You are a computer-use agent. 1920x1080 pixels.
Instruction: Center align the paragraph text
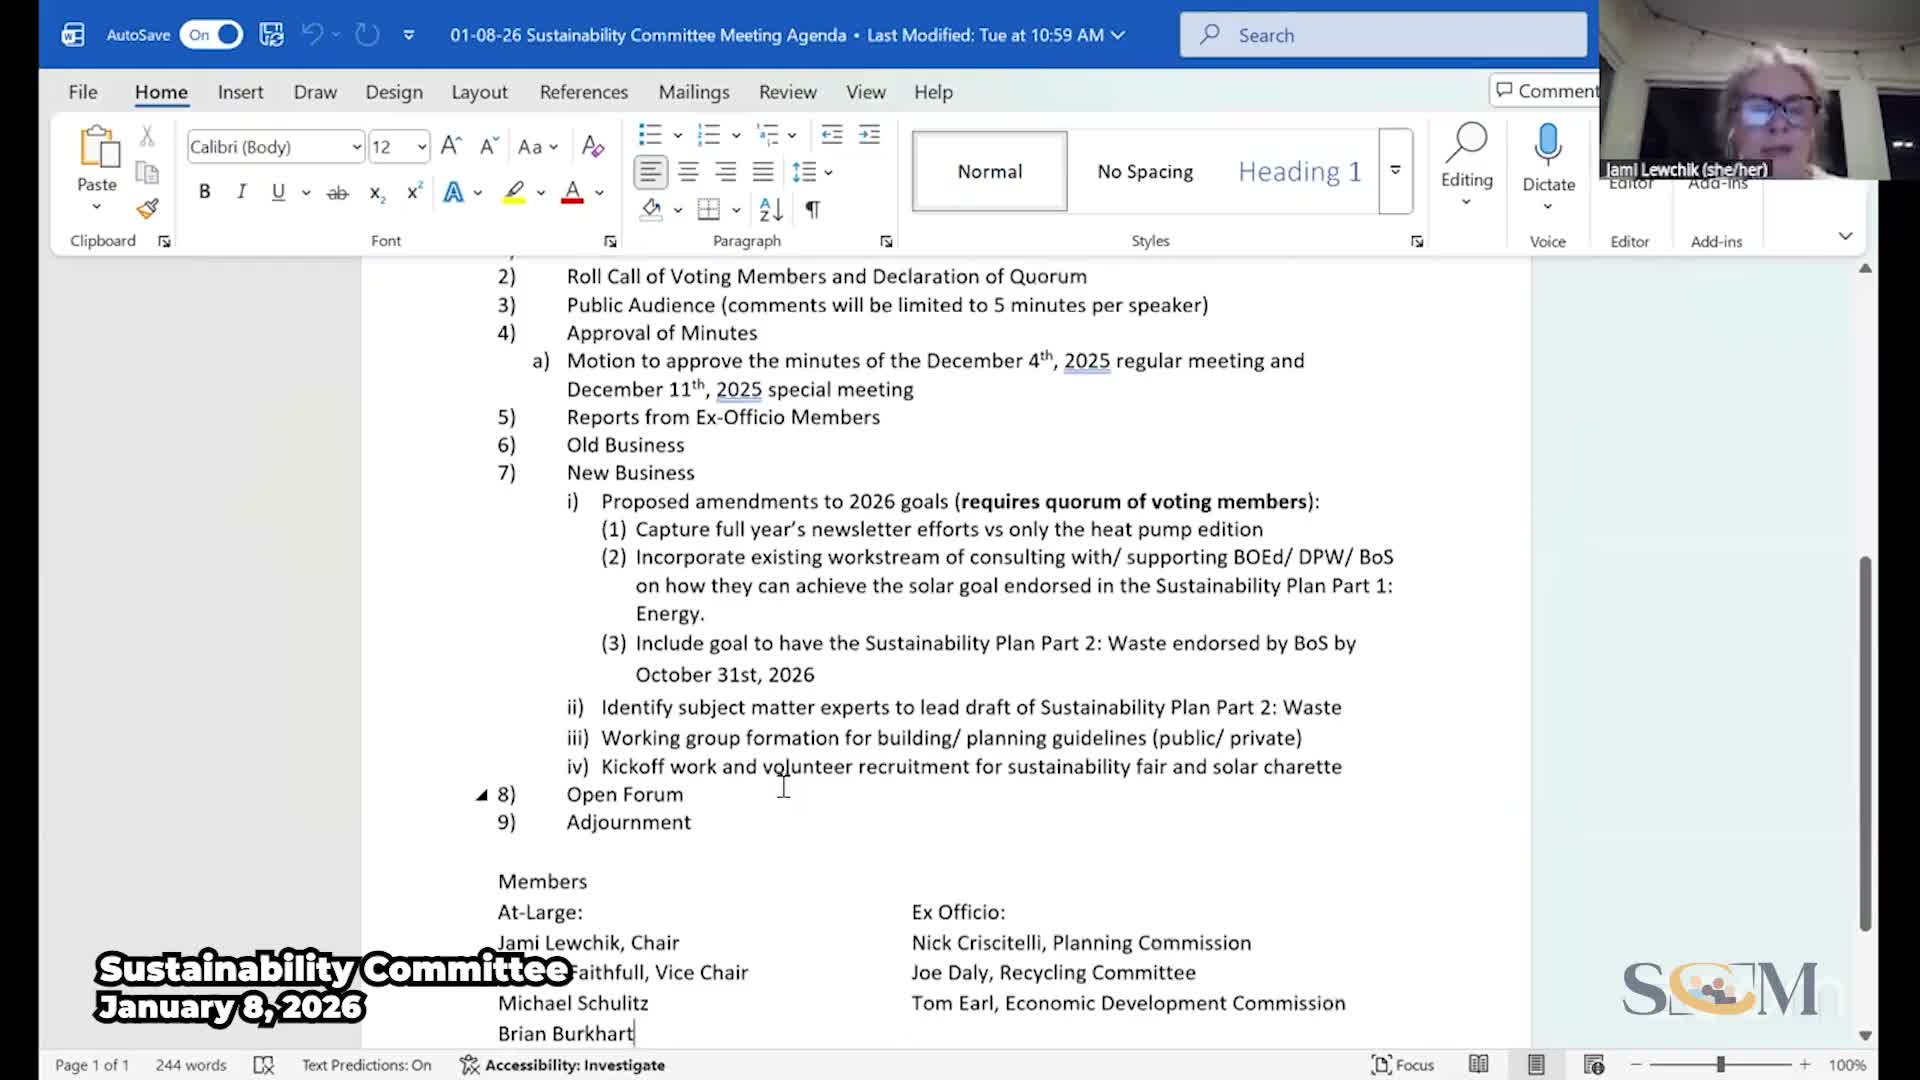point(688,172)
